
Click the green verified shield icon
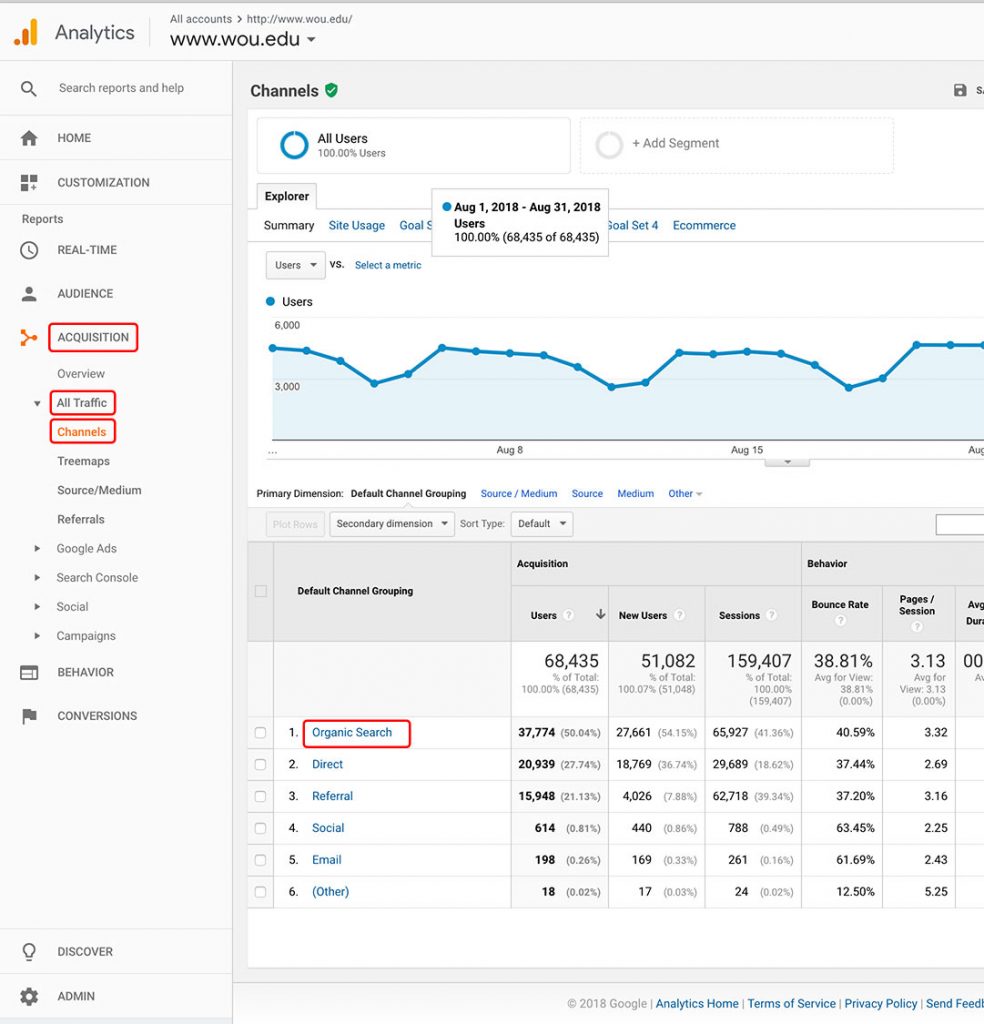point(332,90)
